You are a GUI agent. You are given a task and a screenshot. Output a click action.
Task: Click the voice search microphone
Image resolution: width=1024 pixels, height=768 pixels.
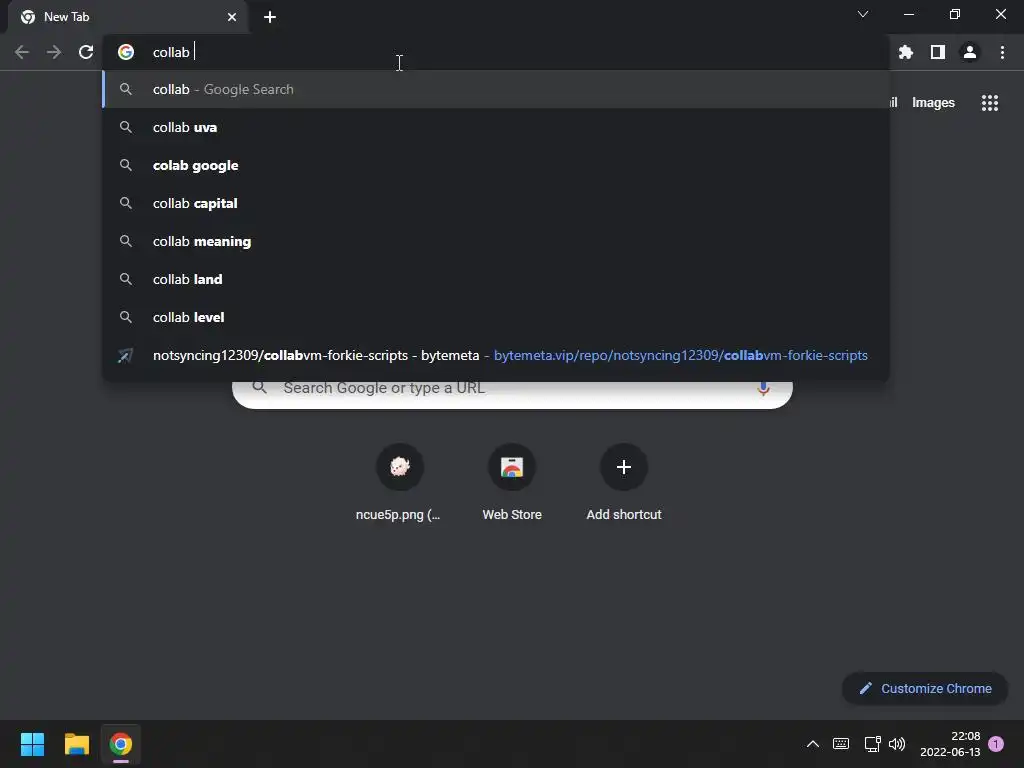click(x=763, y=388)
